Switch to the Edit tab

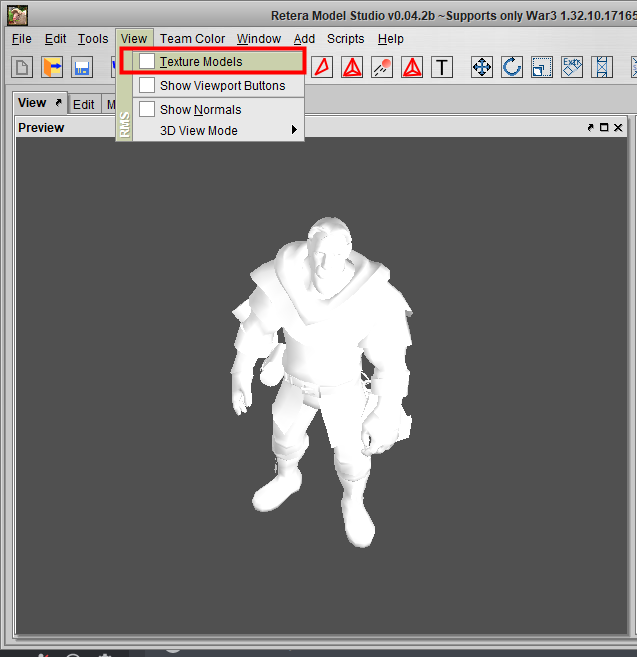84,104
